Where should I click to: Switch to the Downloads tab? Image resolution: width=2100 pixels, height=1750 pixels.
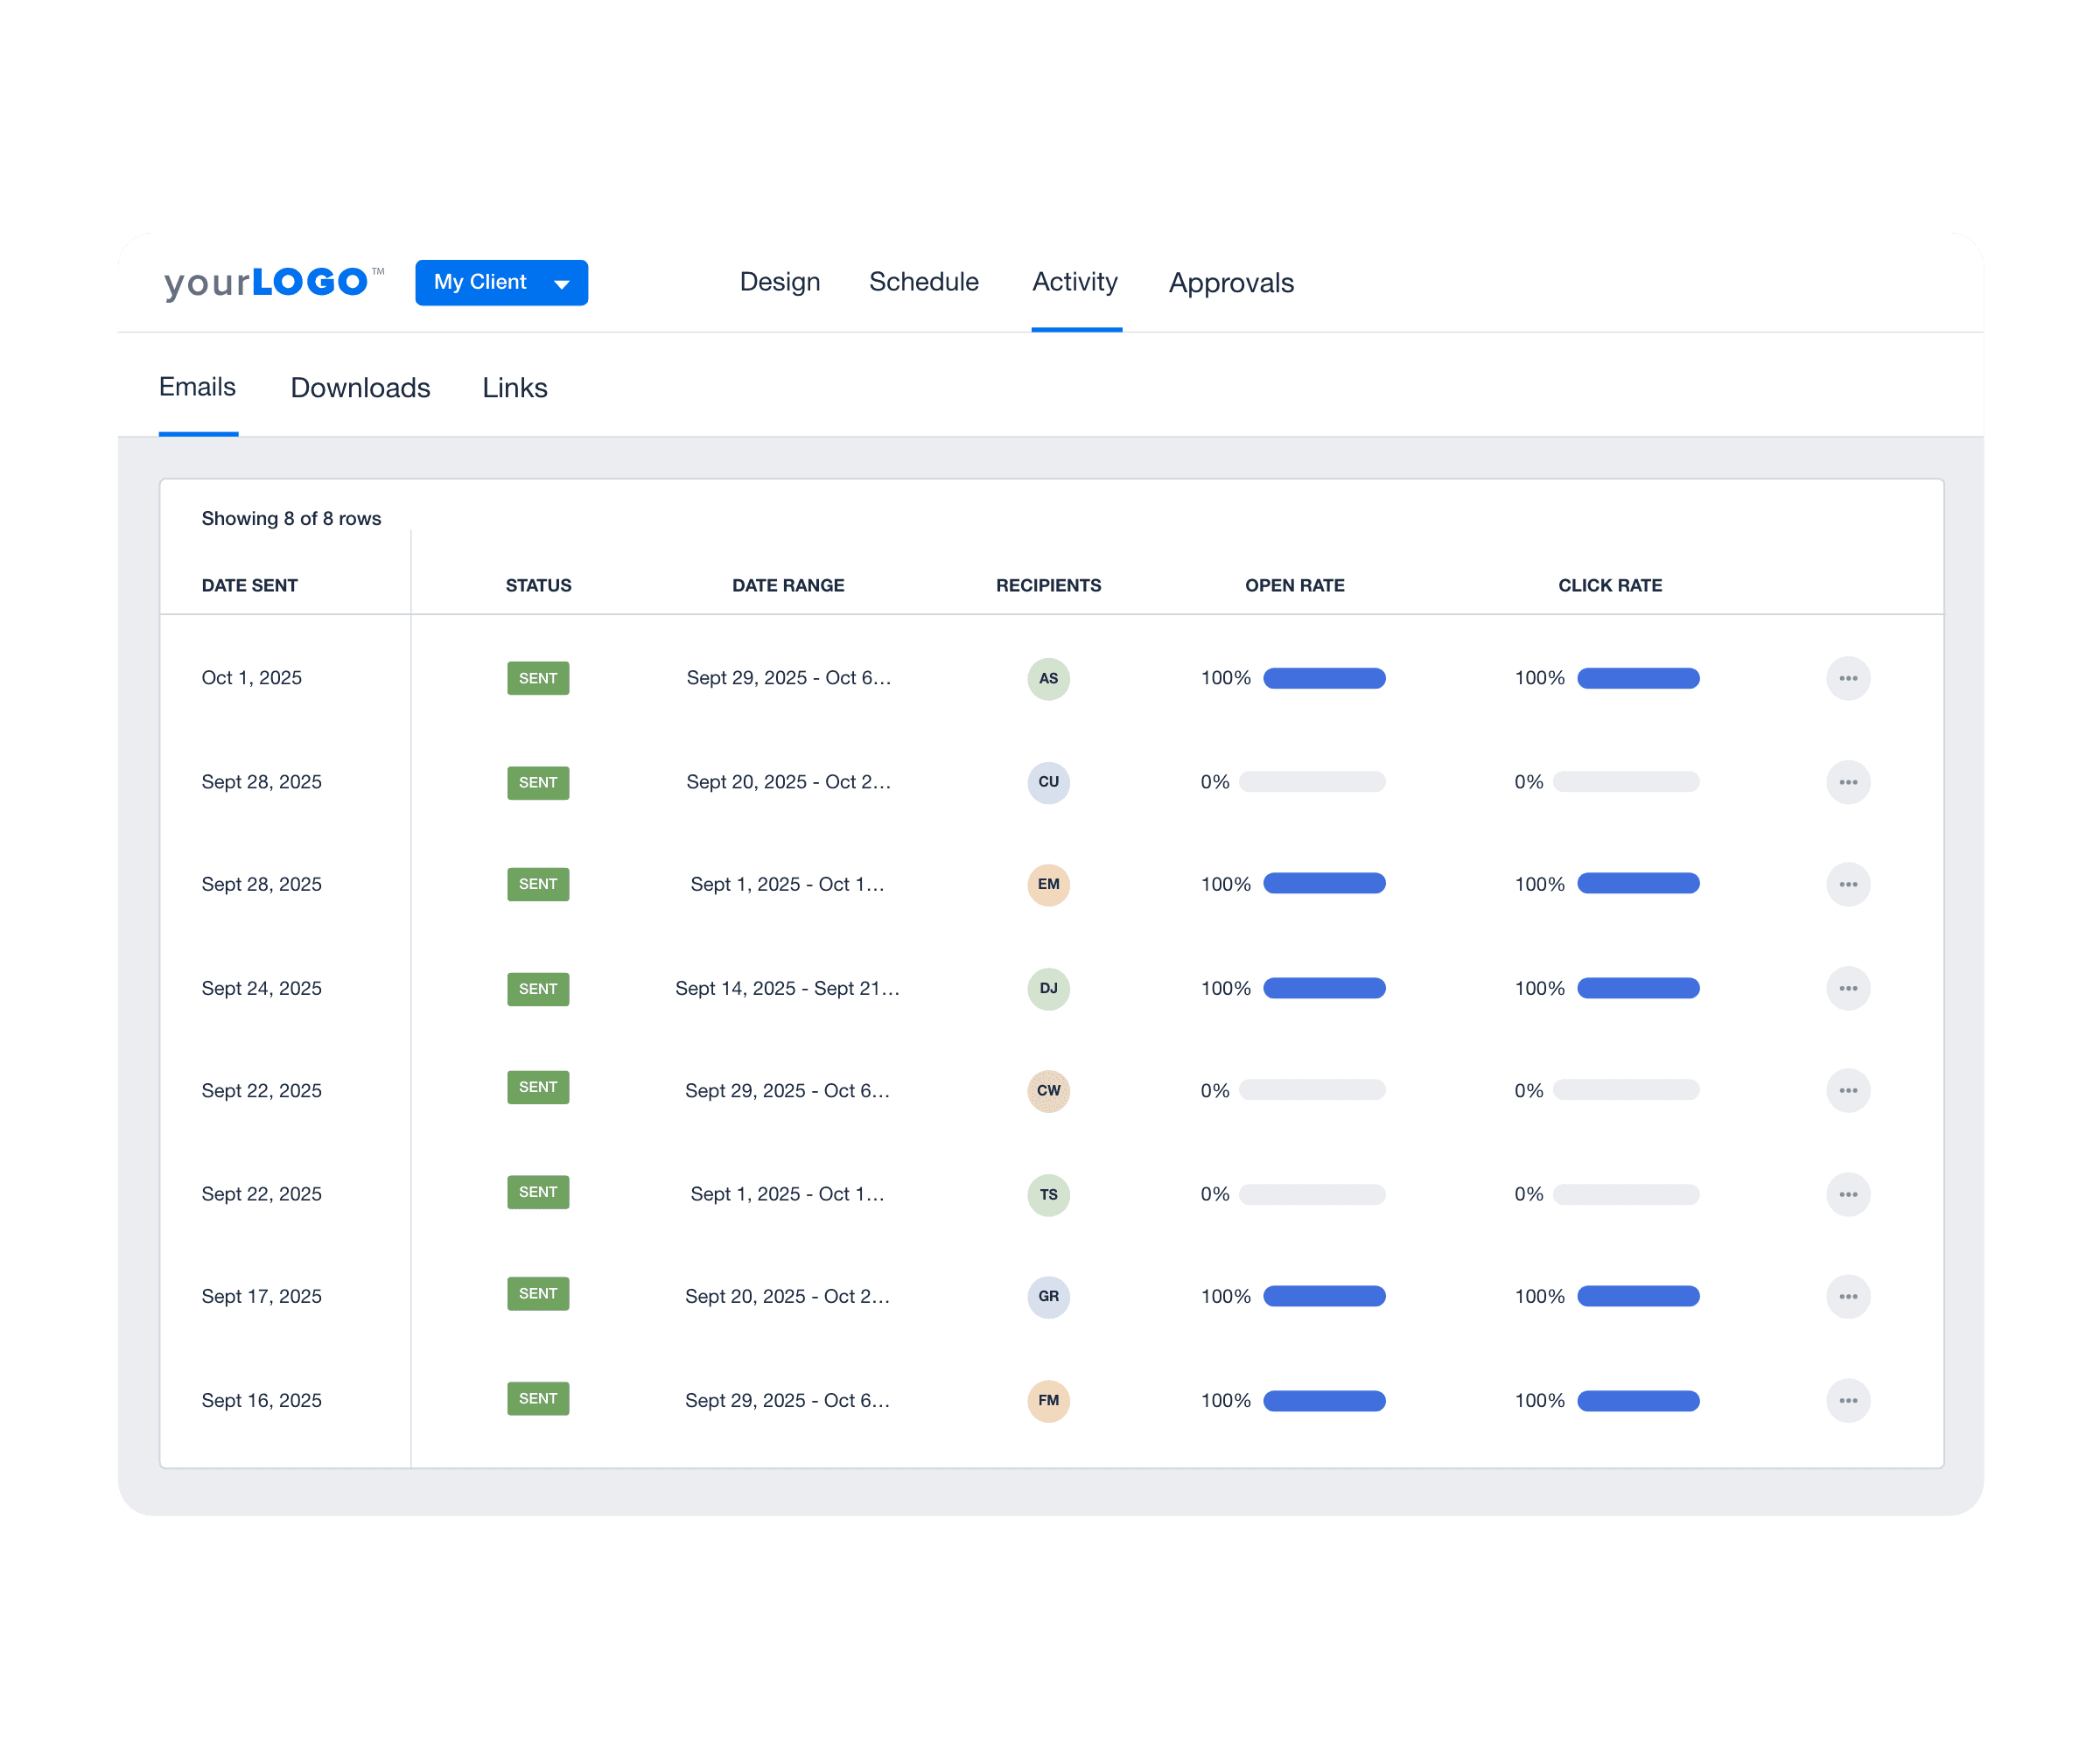(359, 387)
